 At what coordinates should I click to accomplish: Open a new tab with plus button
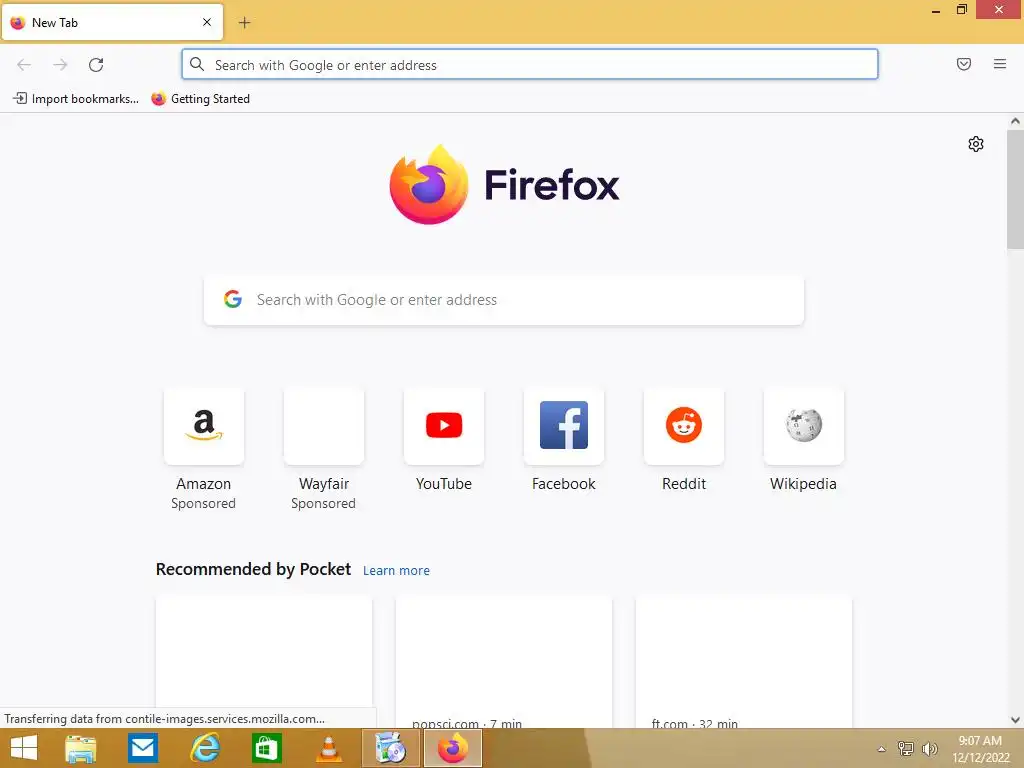pyautogui.click(x=244, y=23)
